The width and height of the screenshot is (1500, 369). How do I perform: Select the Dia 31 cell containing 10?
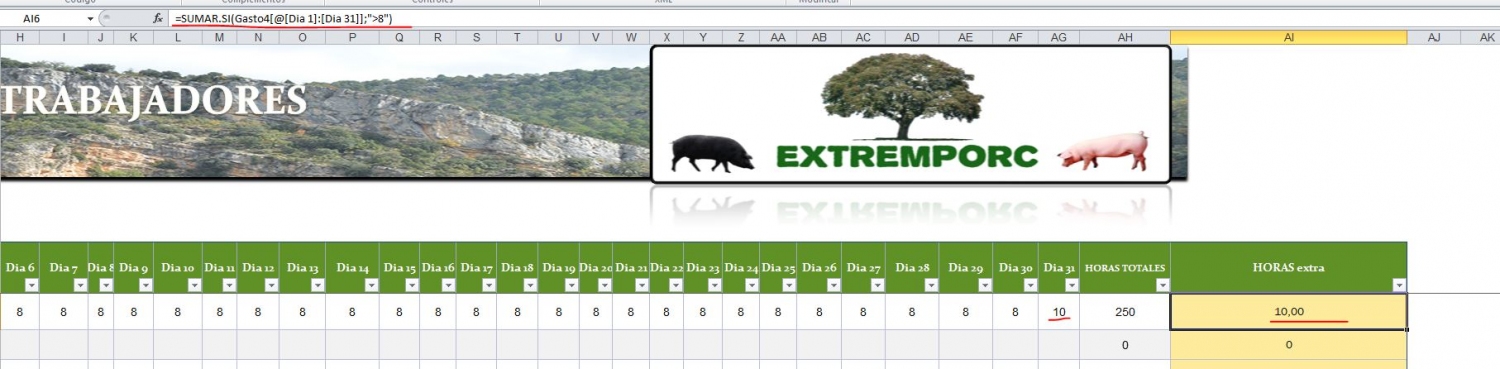tap(1059, 312)
